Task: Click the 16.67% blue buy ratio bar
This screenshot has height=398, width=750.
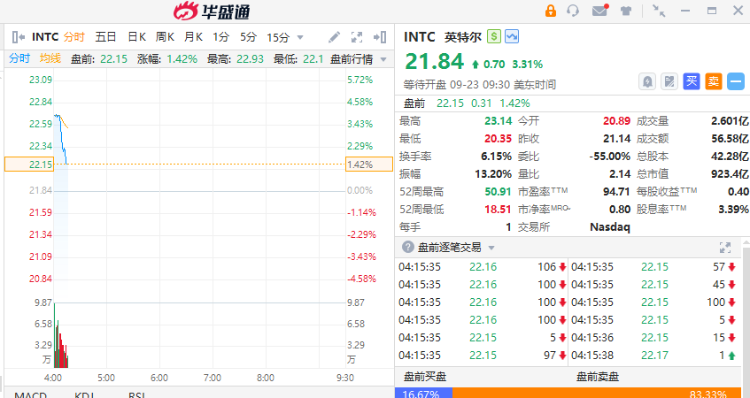Action: pyautogui.click(x=423, y=393)
